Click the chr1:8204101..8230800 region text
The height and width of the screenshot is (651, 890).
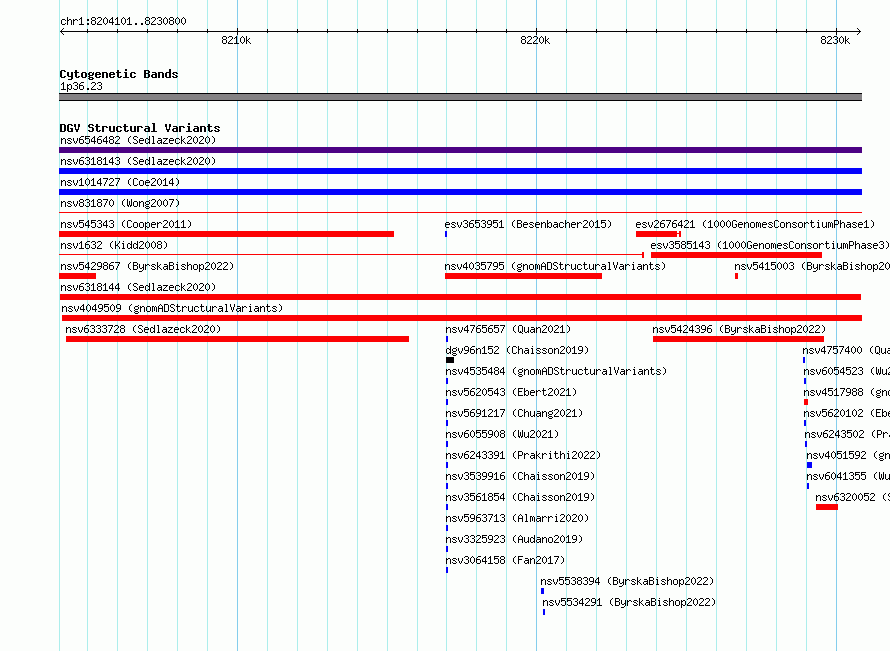click(123, 21)
